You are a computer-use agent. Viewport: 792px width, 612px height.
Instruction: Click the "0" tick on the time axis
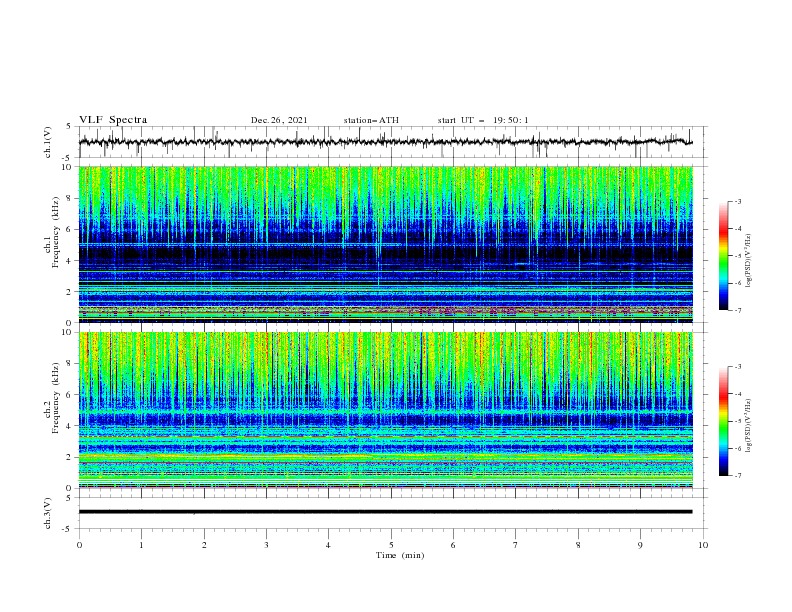click(x=79, y=545)
